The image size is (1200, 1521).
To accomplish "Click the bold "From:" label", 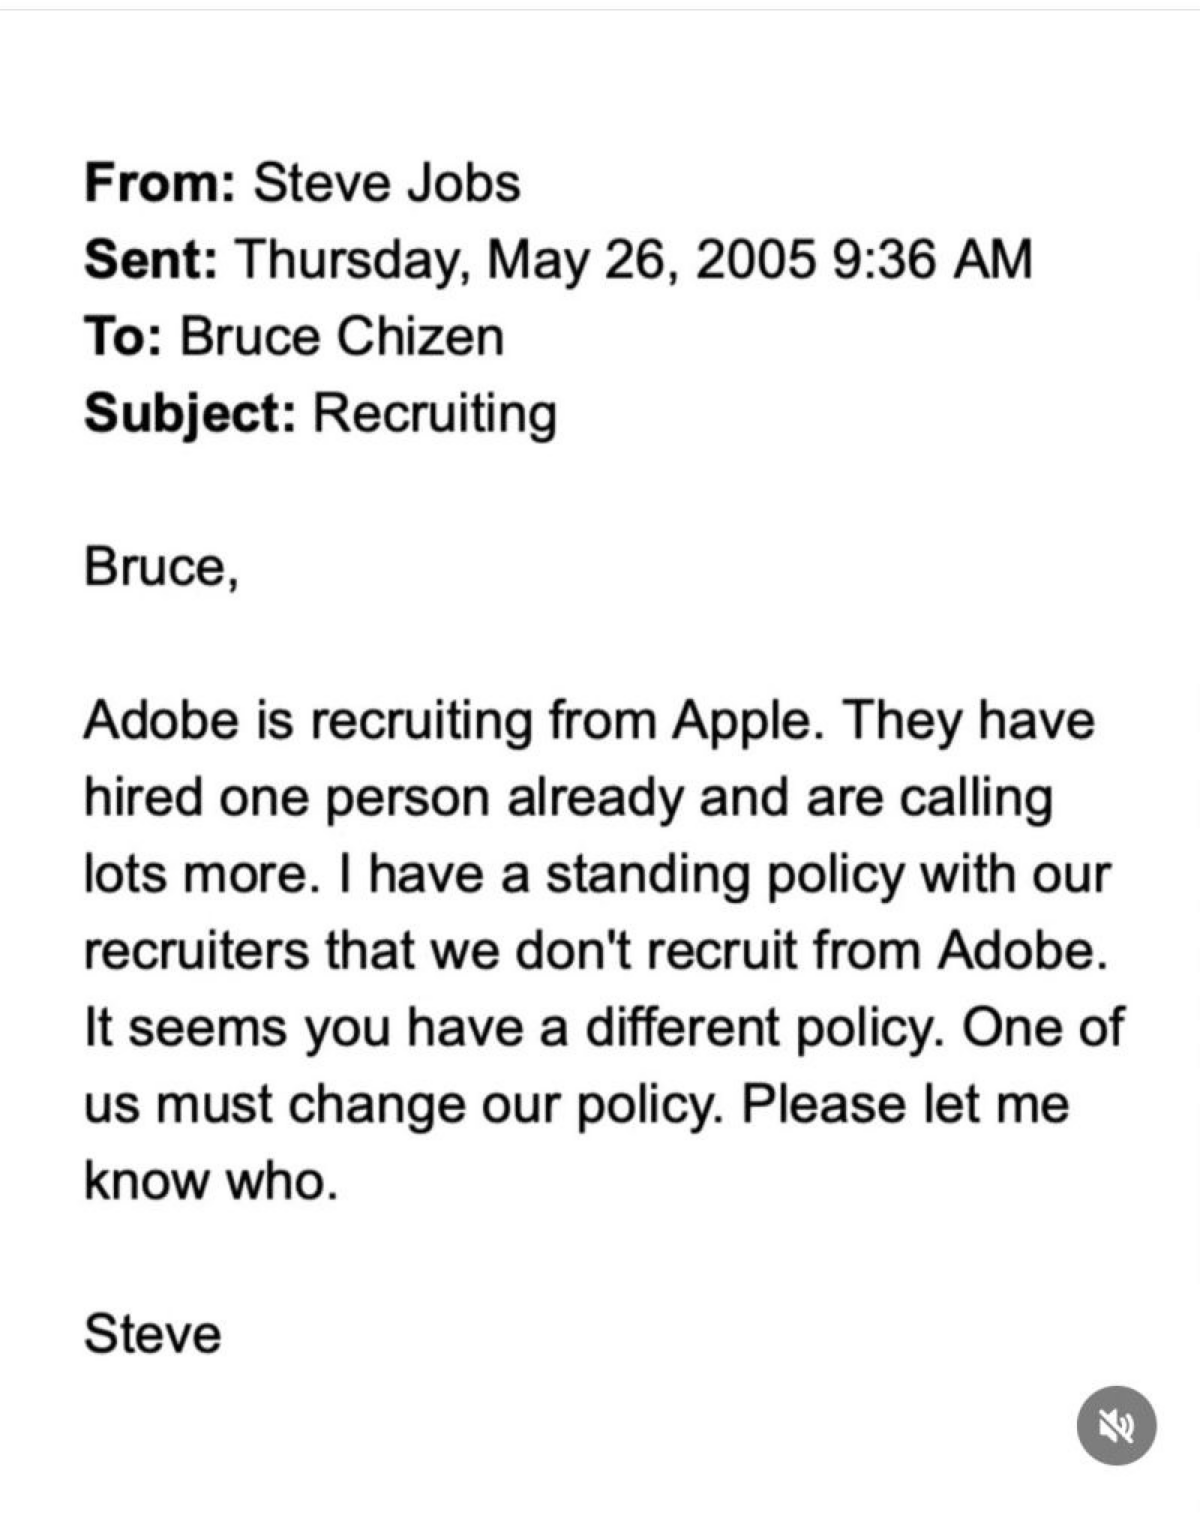I will click(159, 183).
